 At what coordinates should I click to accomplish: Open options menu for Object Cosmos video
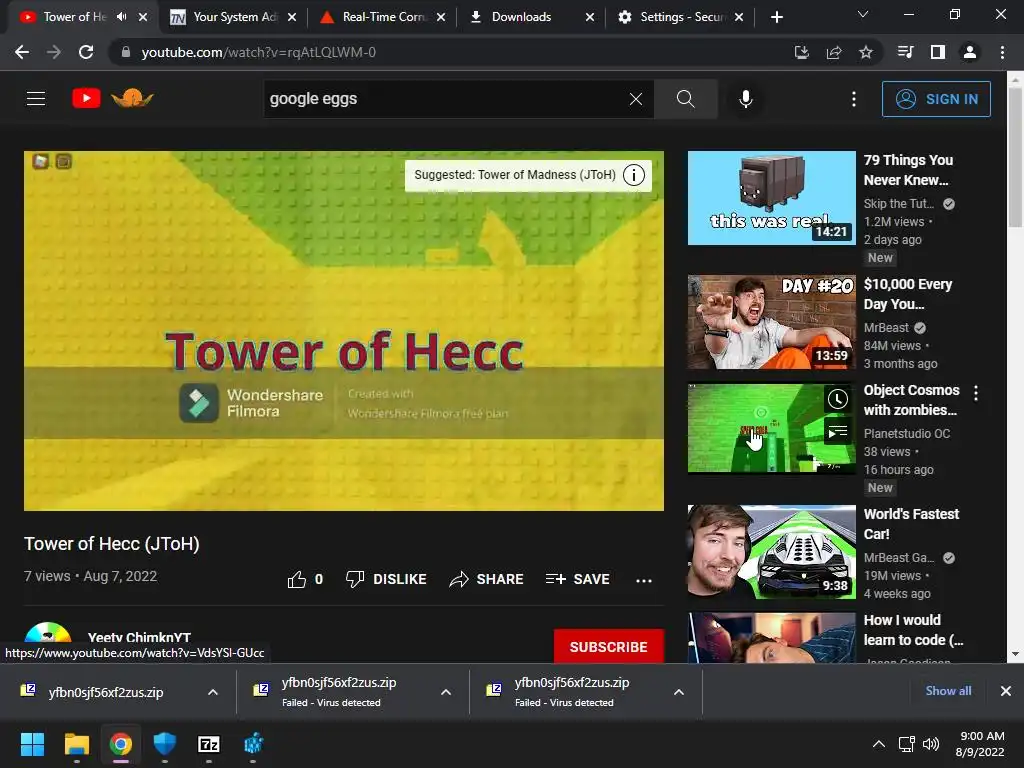[976, 393]
